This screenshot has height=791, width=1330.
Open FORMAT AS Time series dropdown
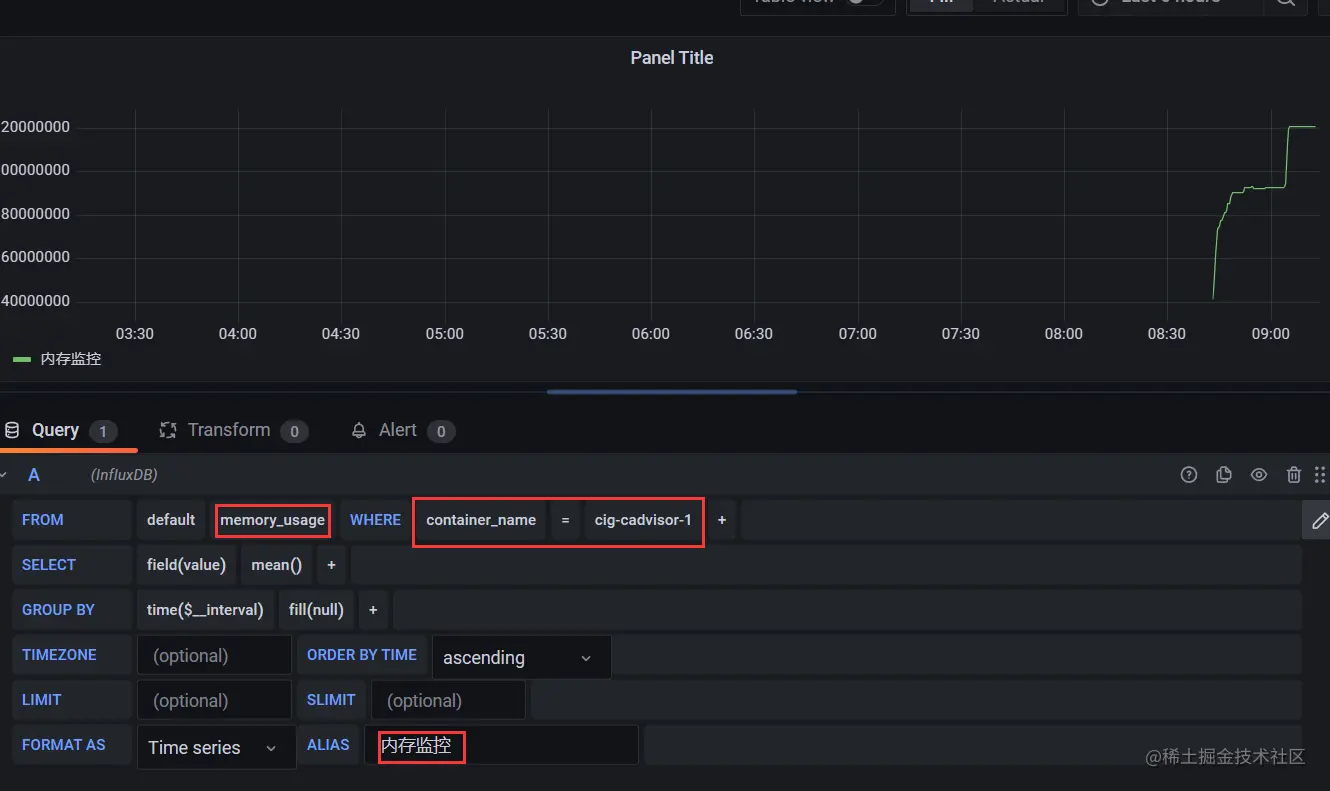pyautogui.click(x=216, y=747)
